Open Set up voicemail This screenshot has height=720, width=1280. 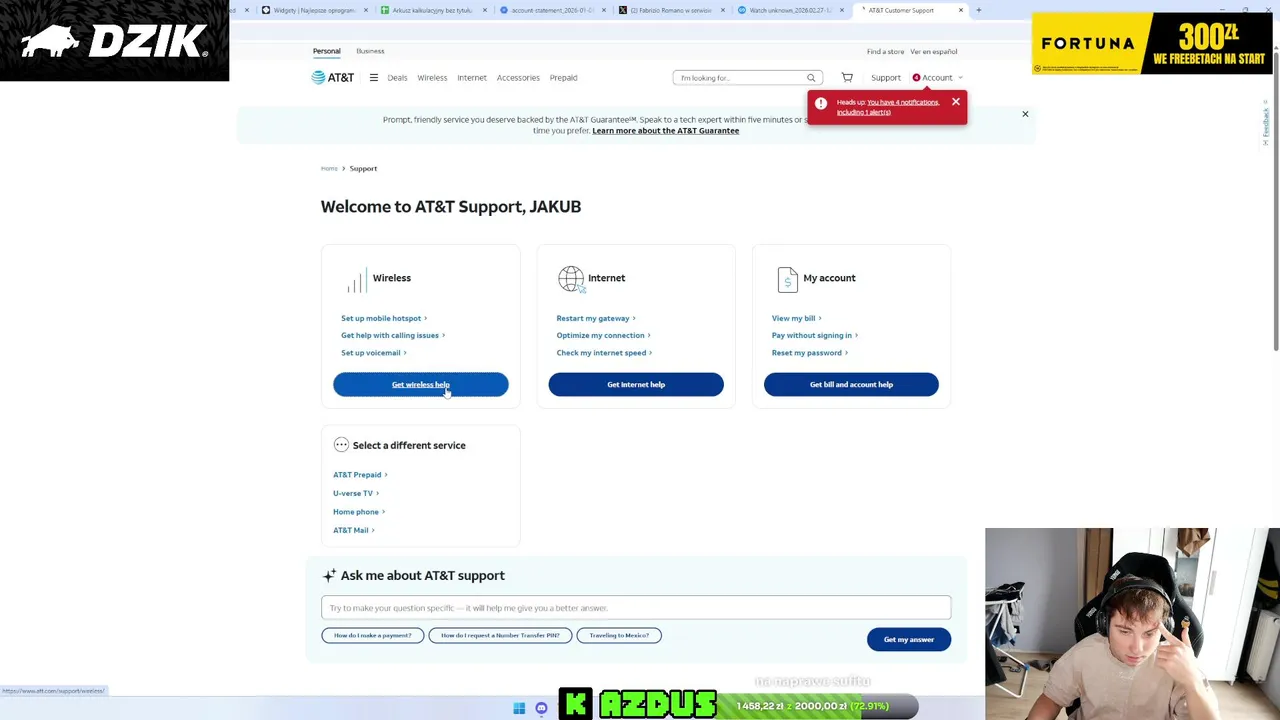(x=374, y=353)
